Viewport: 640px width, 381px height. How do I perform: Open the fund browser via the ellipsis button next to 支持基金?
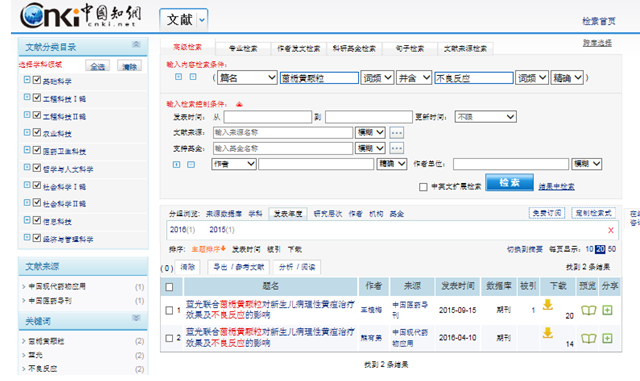click(396, 148)
